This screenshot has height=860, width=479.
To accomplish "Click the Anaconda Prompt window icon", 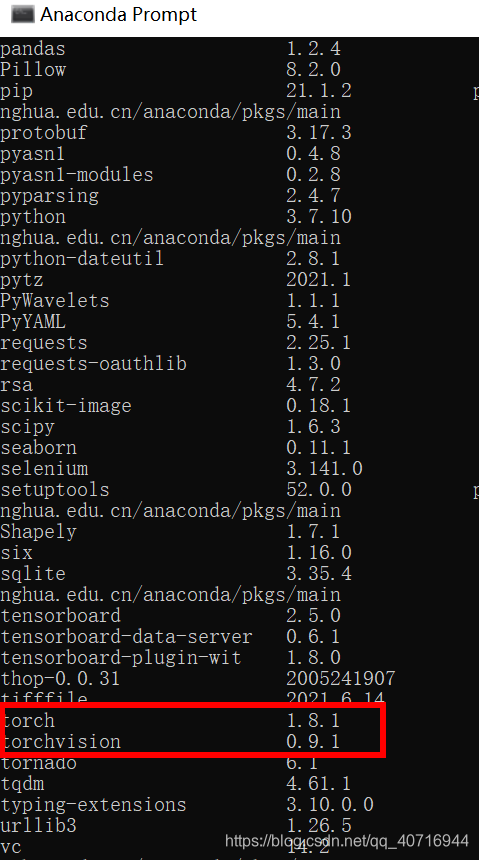I will click(x=22, y=15).
